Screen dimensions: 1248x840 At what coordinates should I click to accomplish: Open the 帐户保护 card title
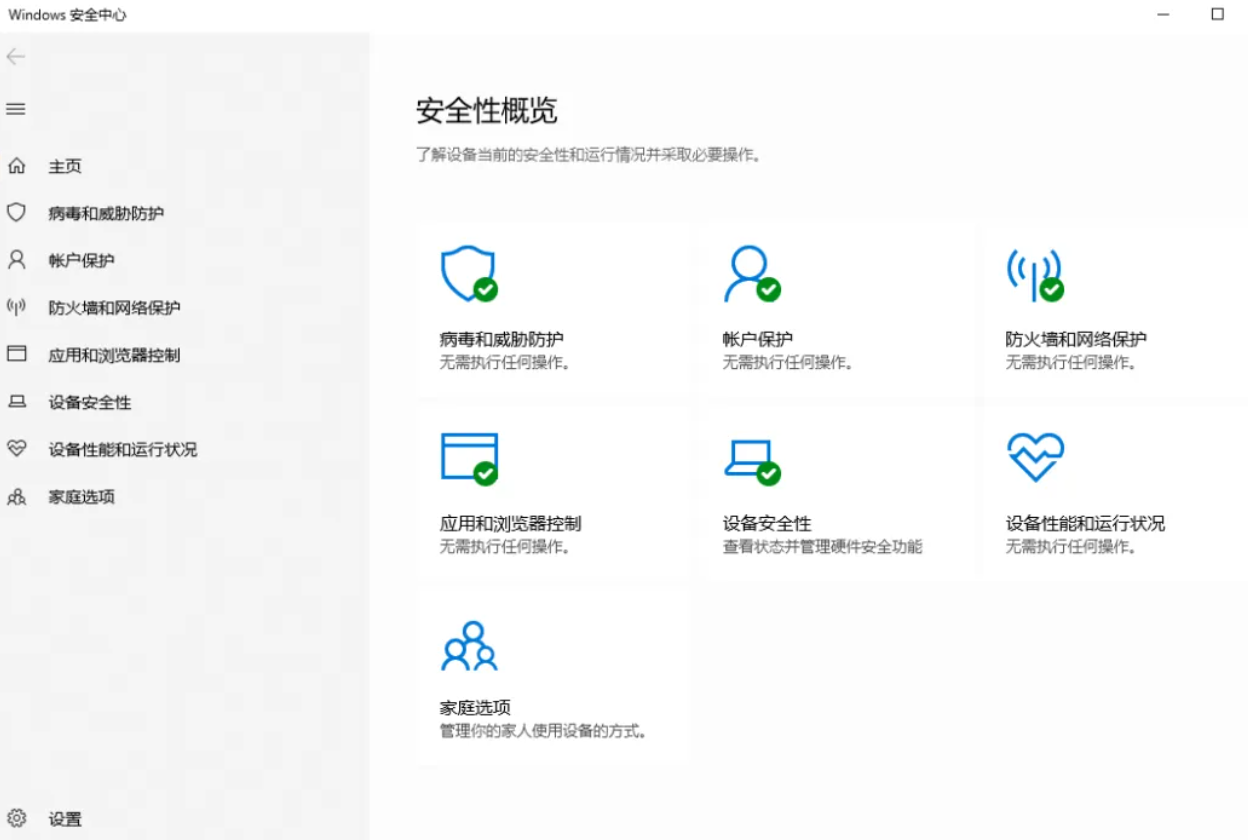[x=758, y=339]
